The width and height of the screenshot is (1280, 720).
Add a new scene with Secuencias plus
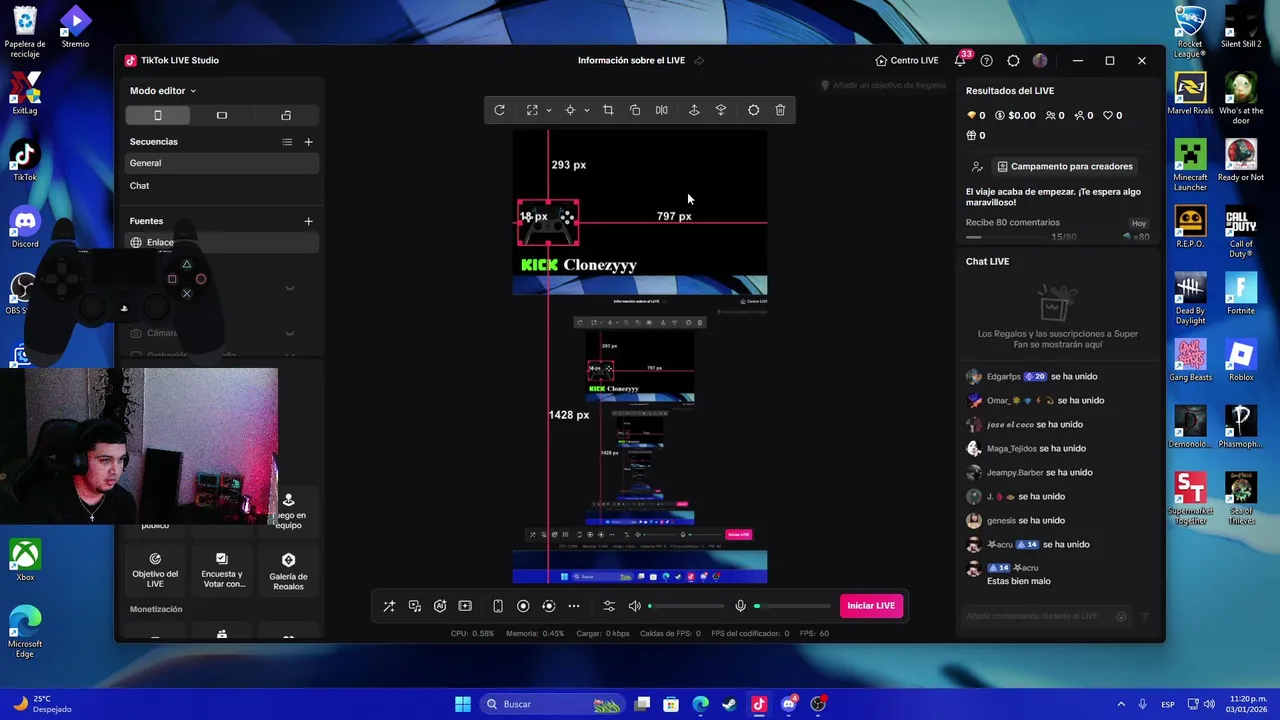[x=308, y=142]
